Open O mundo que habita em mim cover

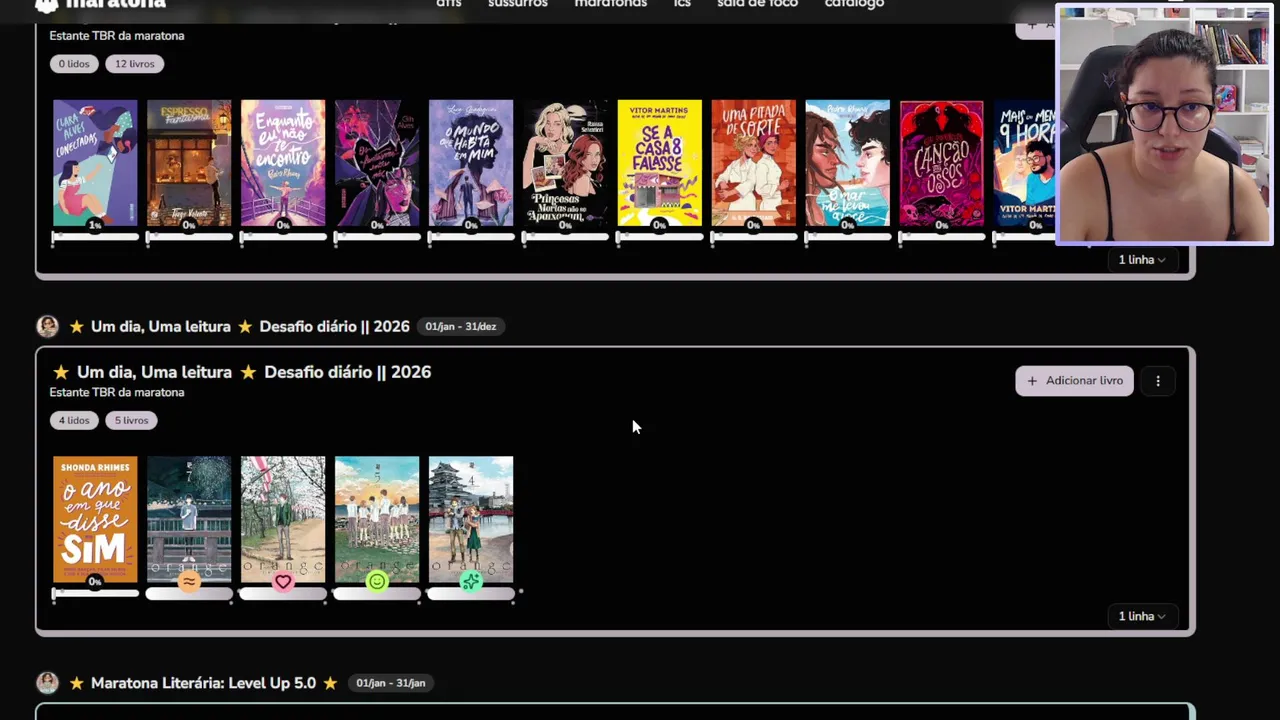pos(471,163)
